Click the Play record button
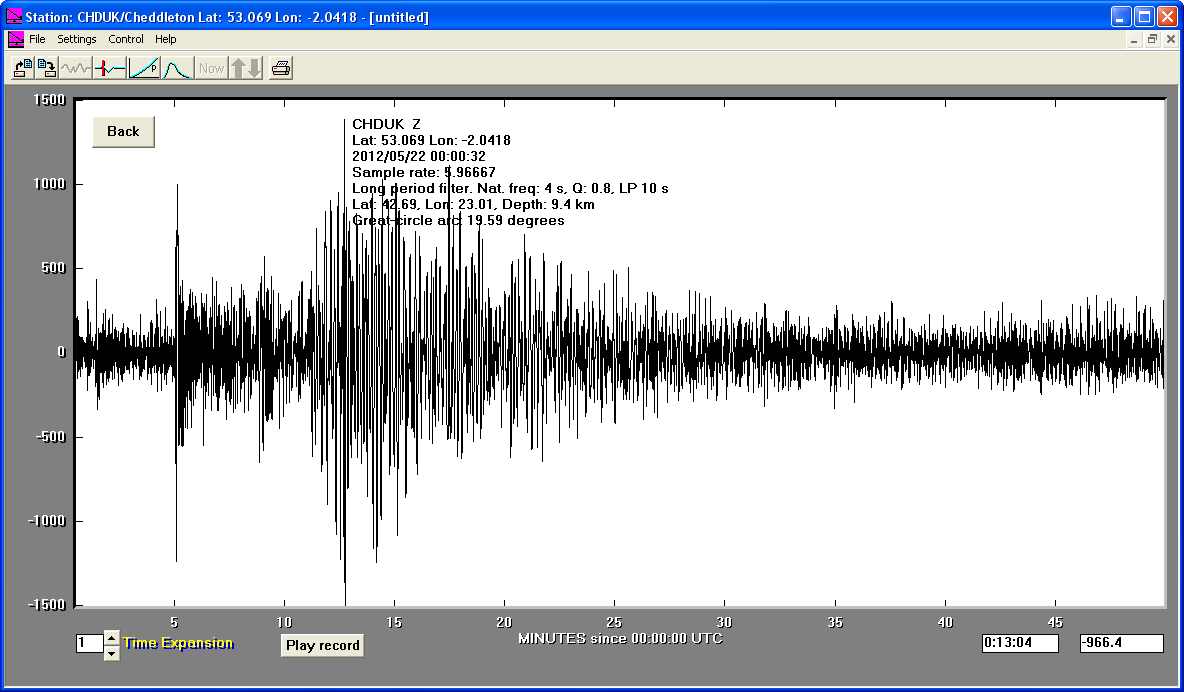Viewport: 1184px width, 692px height. pos(322,645)
